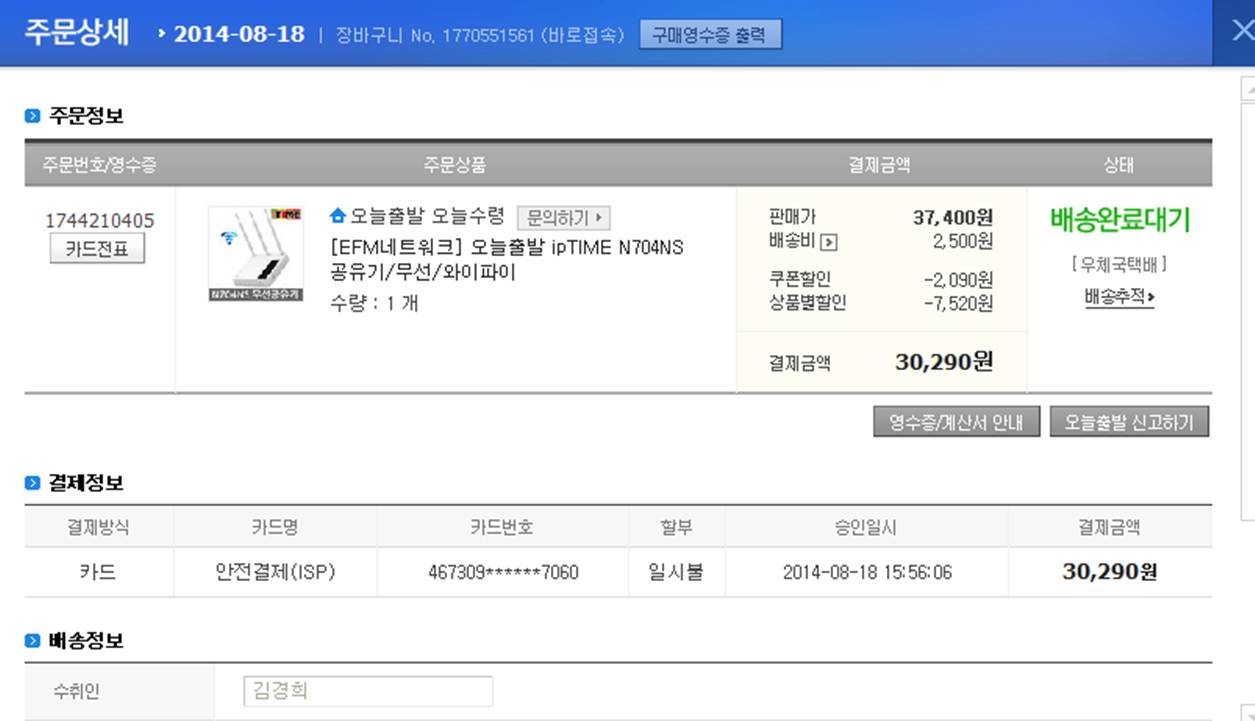The width and height of the screenshot is (1255, 721).
Task: Close the order detail popup with X
Action: point(1240,31)
